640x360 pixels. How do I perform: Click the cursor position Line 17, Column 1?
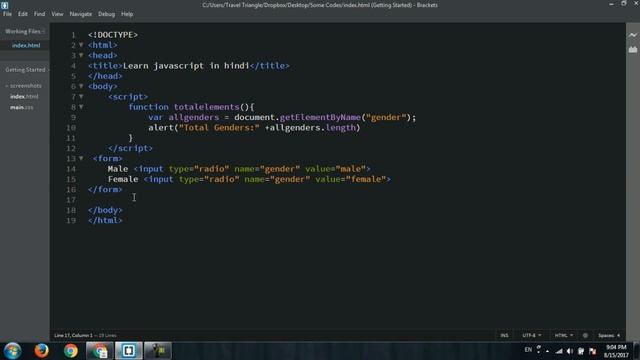click(x=73, y=336)
